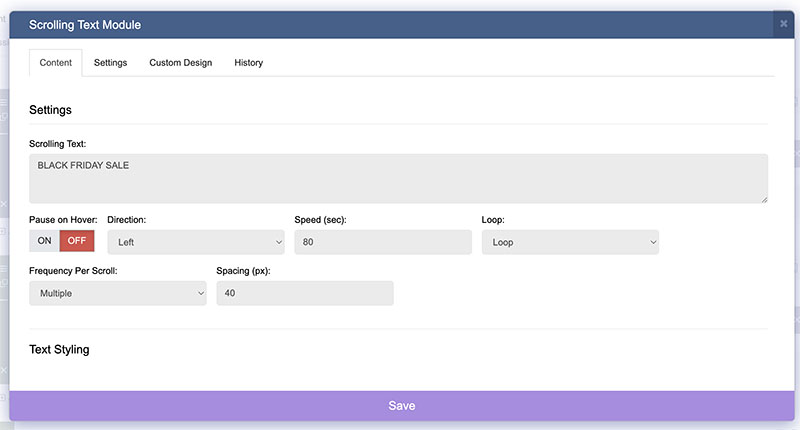Go to the Custom Design tab
This screenshot has width=800, height=430.
[180, 63]
